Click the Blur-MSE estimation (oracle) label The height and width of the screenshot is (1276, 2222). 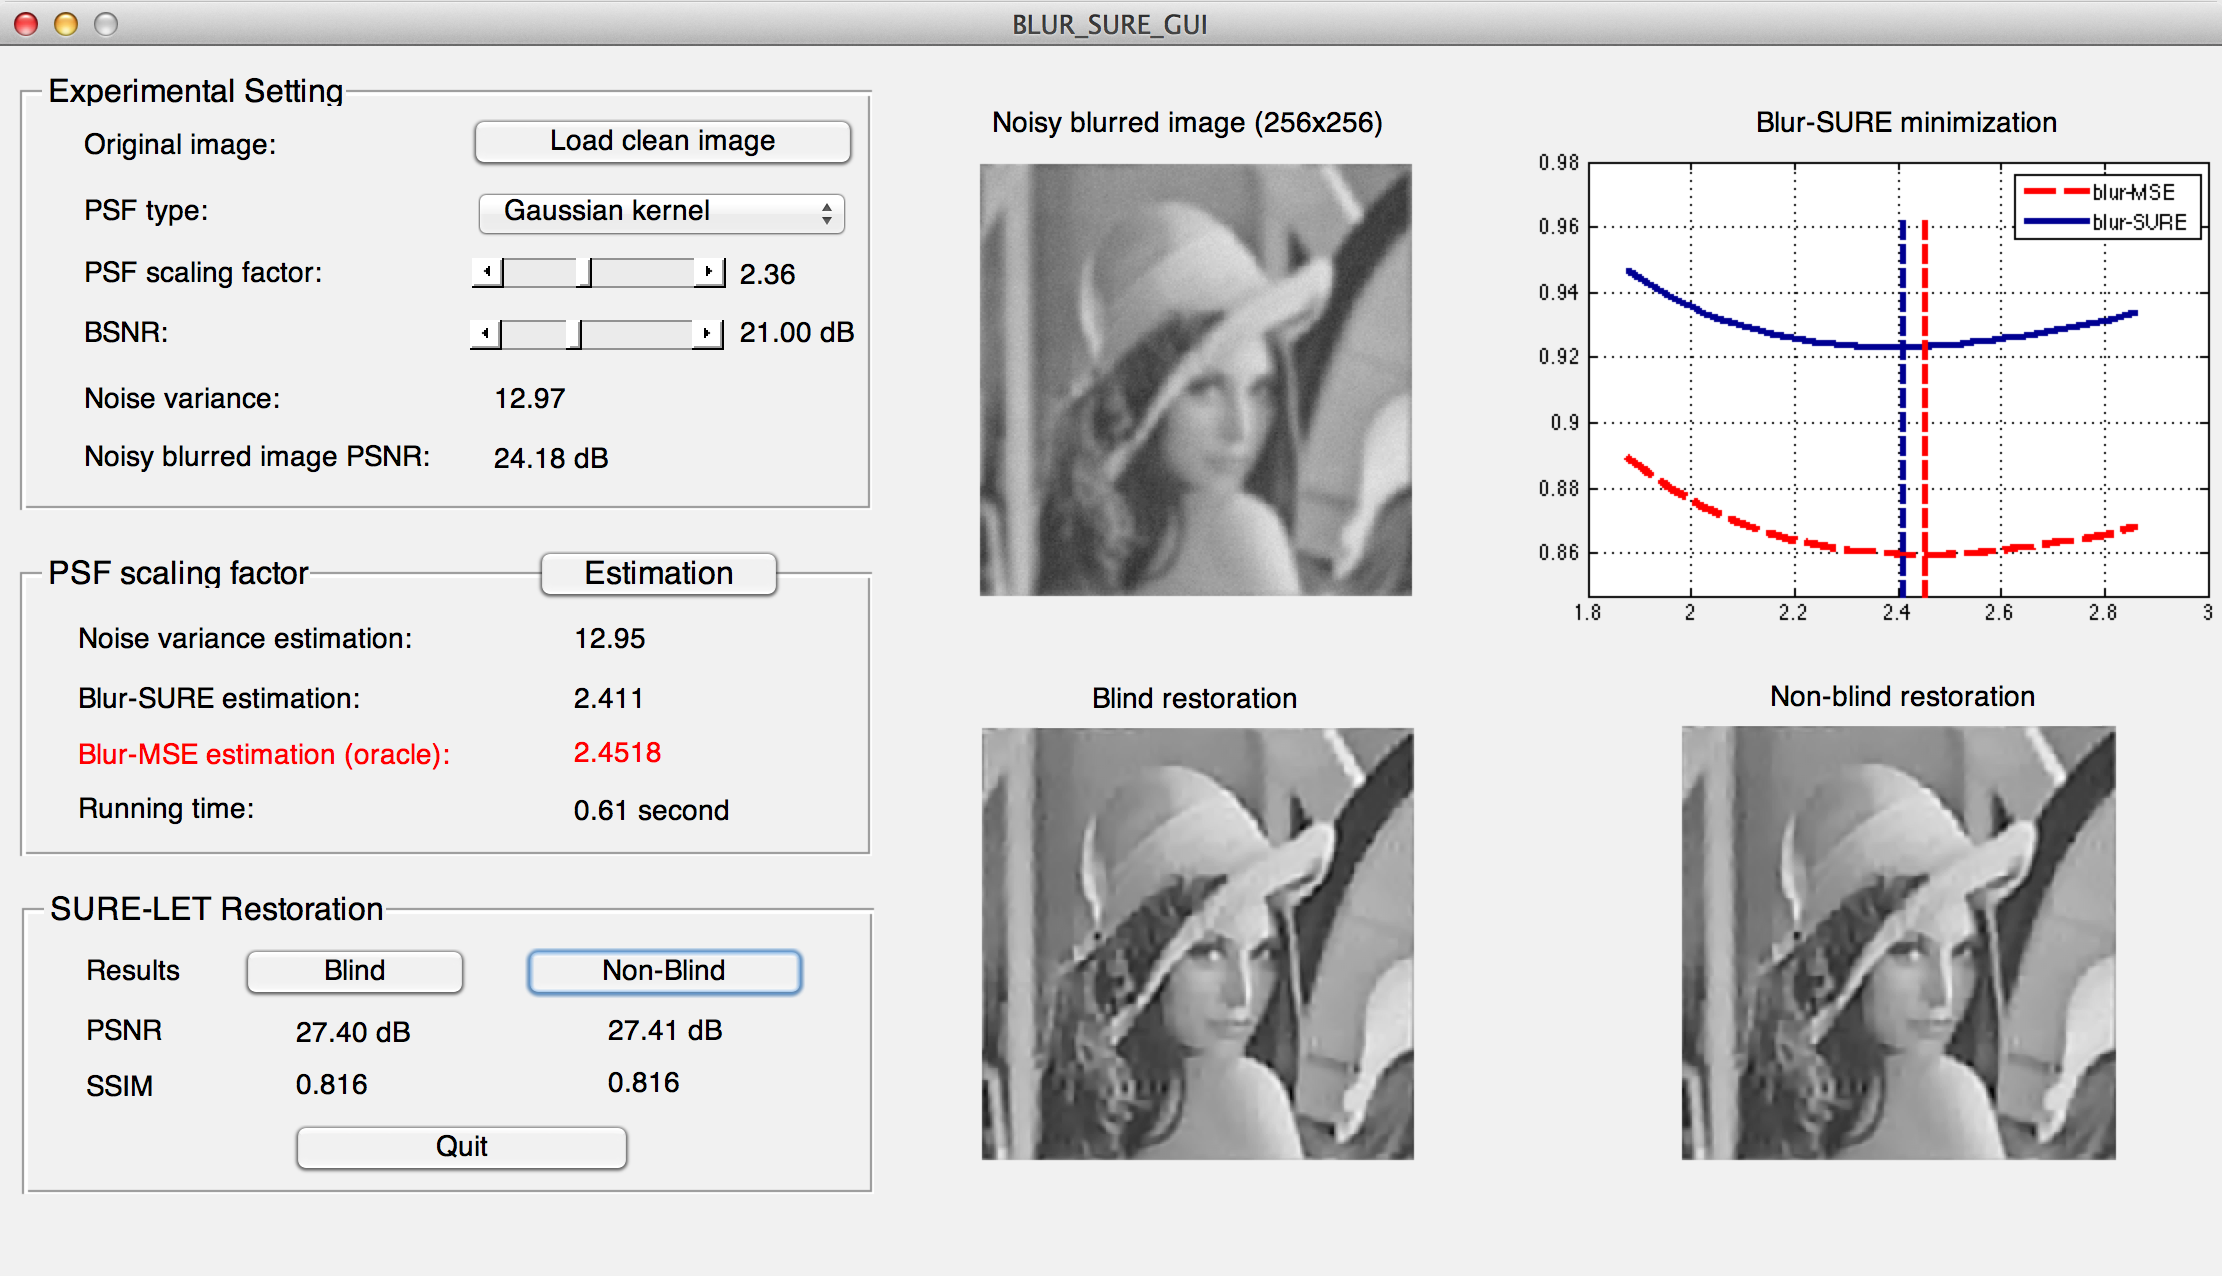[264, 755]
